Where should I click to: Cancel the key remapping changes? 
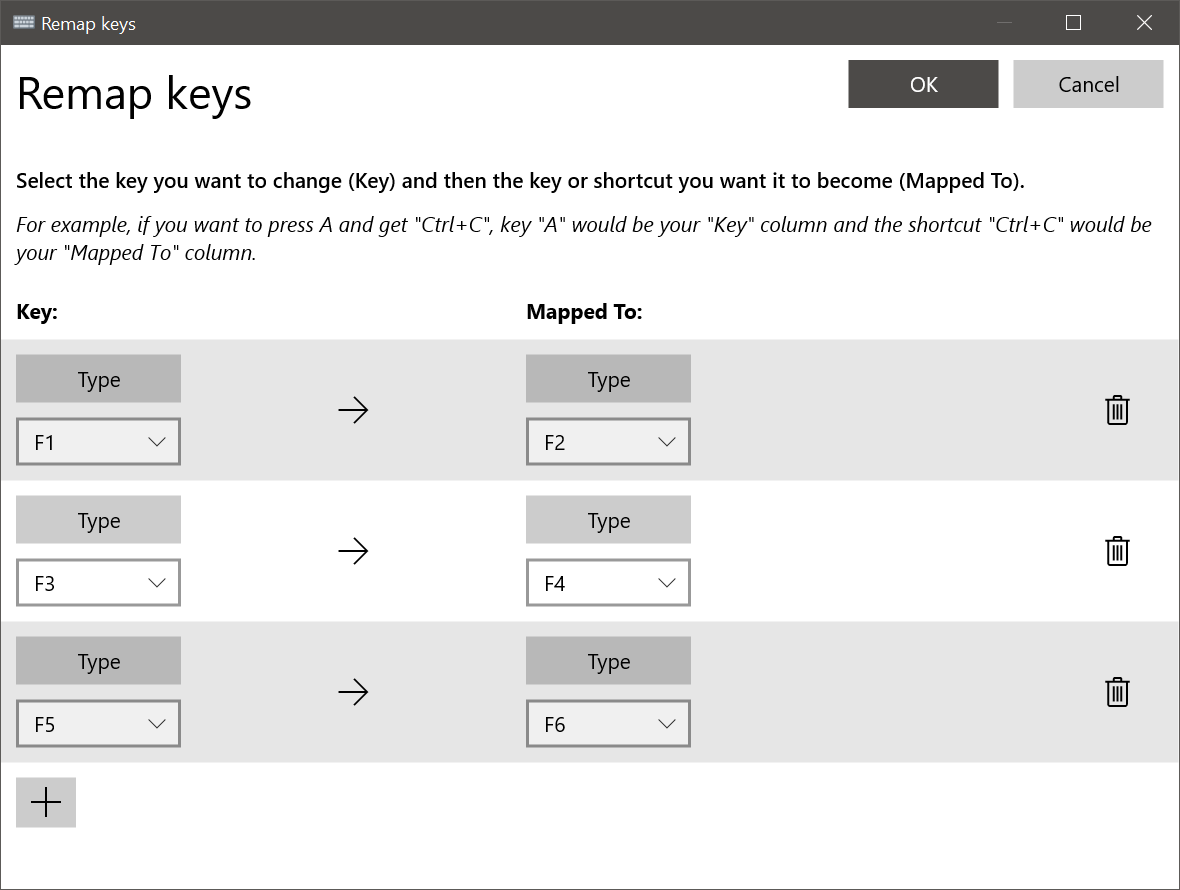[1088, 84]
